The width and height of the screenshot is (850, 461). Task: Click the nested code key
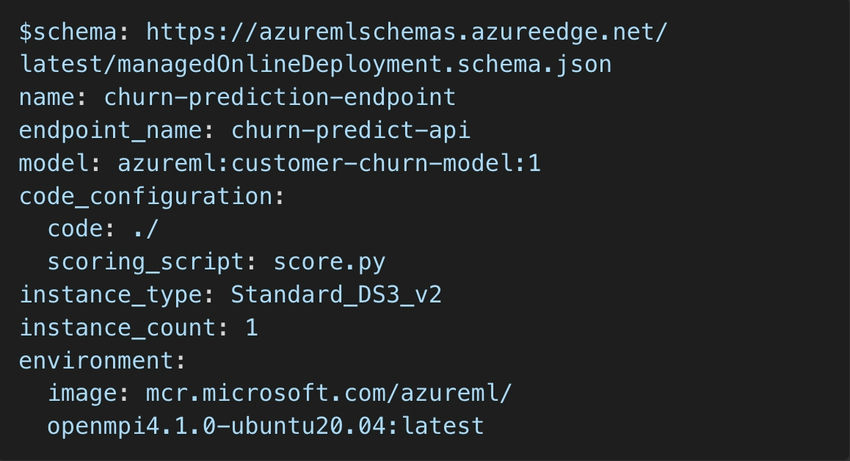75,229
